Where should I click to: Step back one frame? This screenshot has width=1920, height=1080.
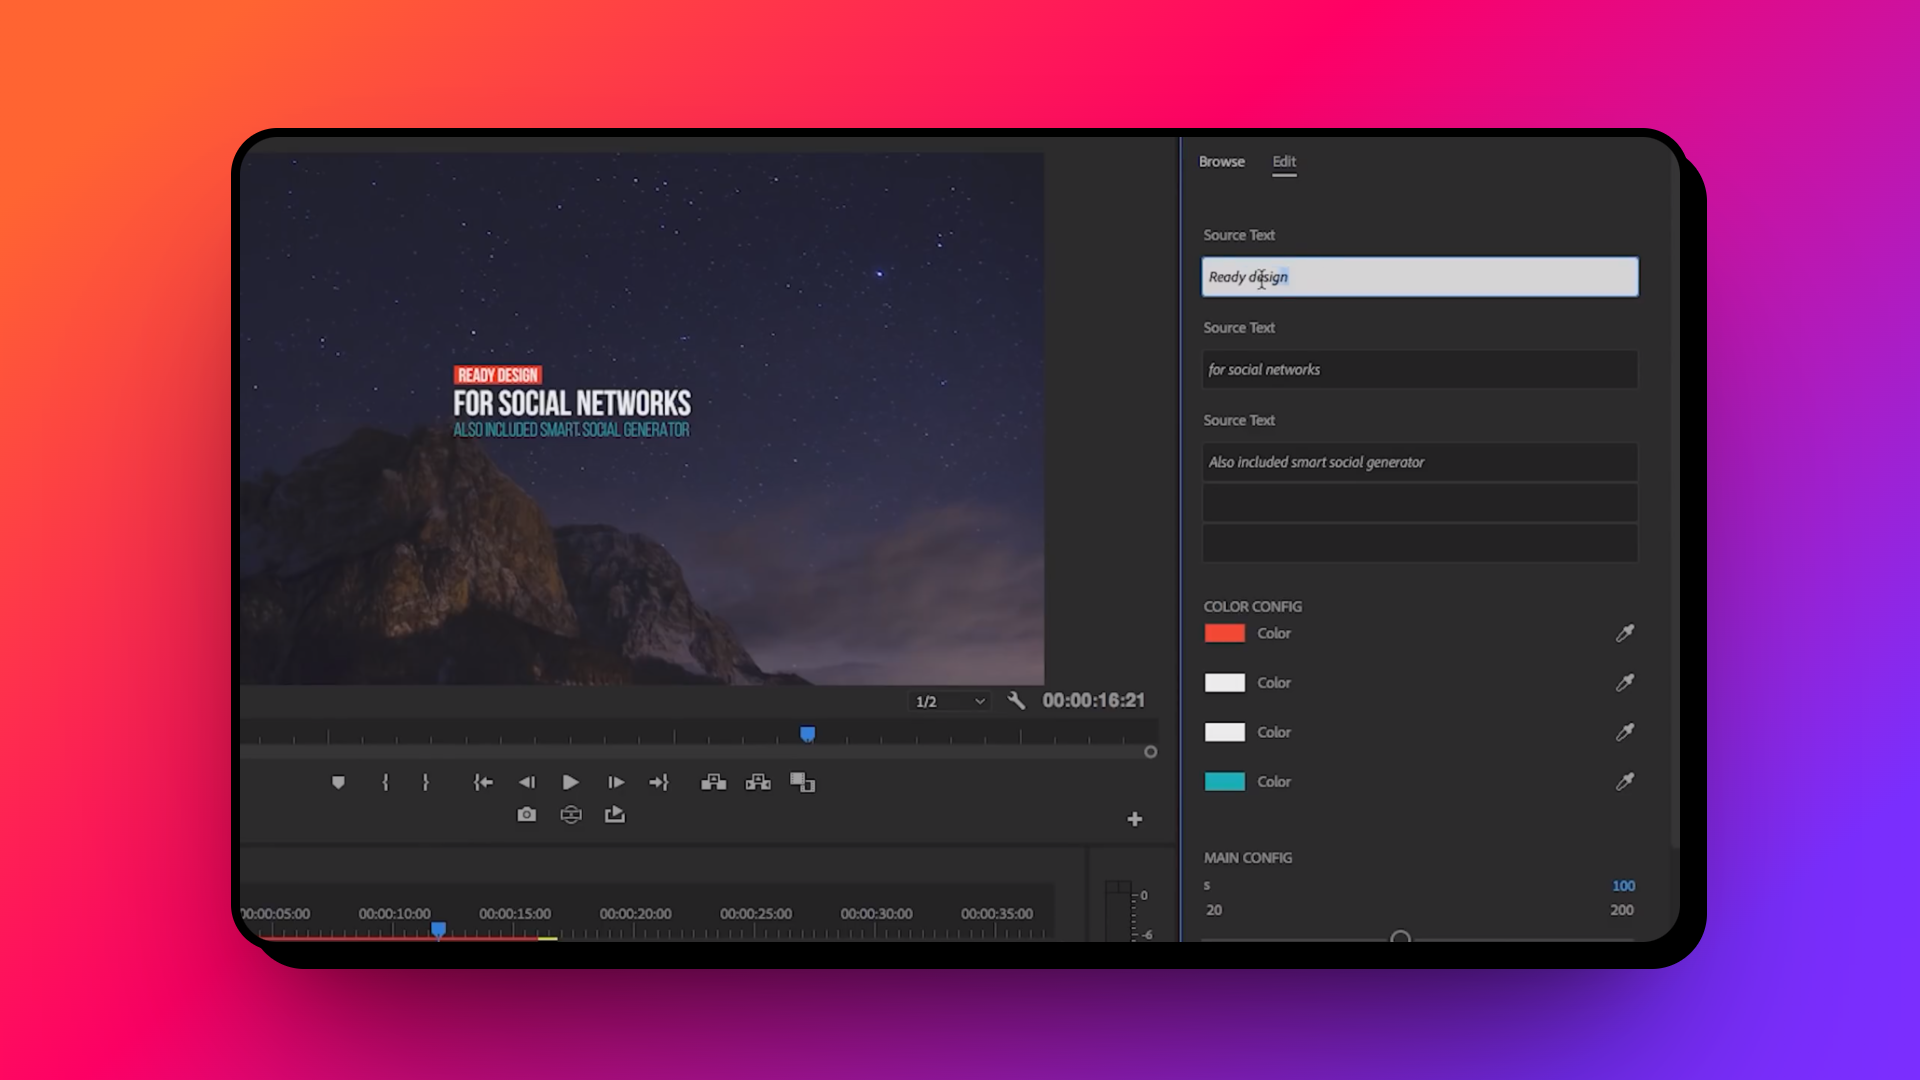pos(527,782)
